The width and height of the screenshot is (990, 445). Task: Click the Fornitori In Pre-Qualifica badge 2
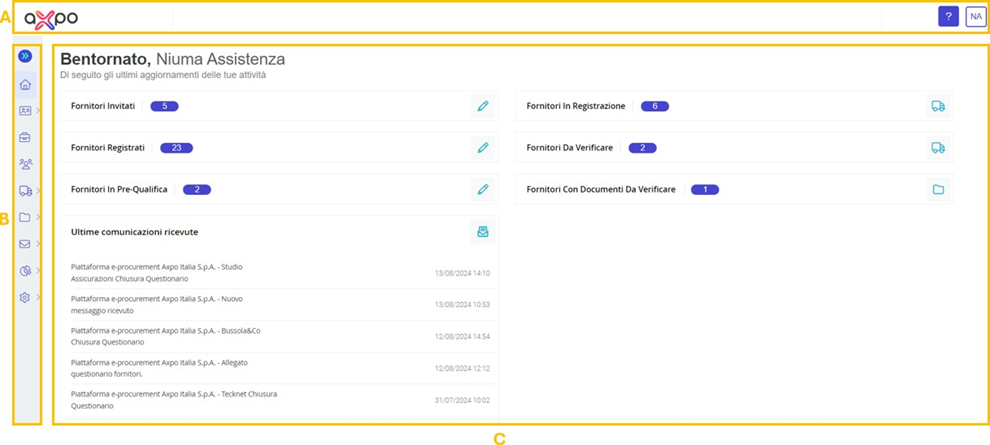pyautogui.click(x=197, y=189)
